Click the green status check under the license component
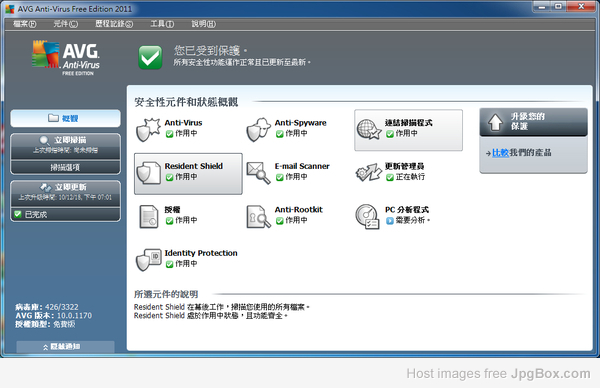This screenshot has width=600, height=388. click(x=170, y=221)
